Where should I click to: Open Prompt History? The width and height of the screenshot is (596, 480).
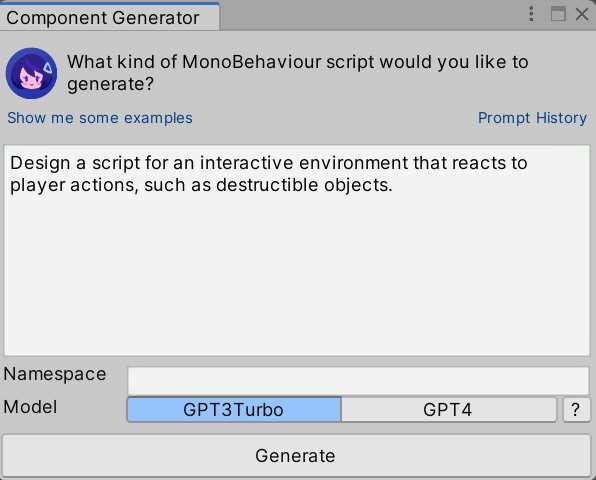coord(532,118)
